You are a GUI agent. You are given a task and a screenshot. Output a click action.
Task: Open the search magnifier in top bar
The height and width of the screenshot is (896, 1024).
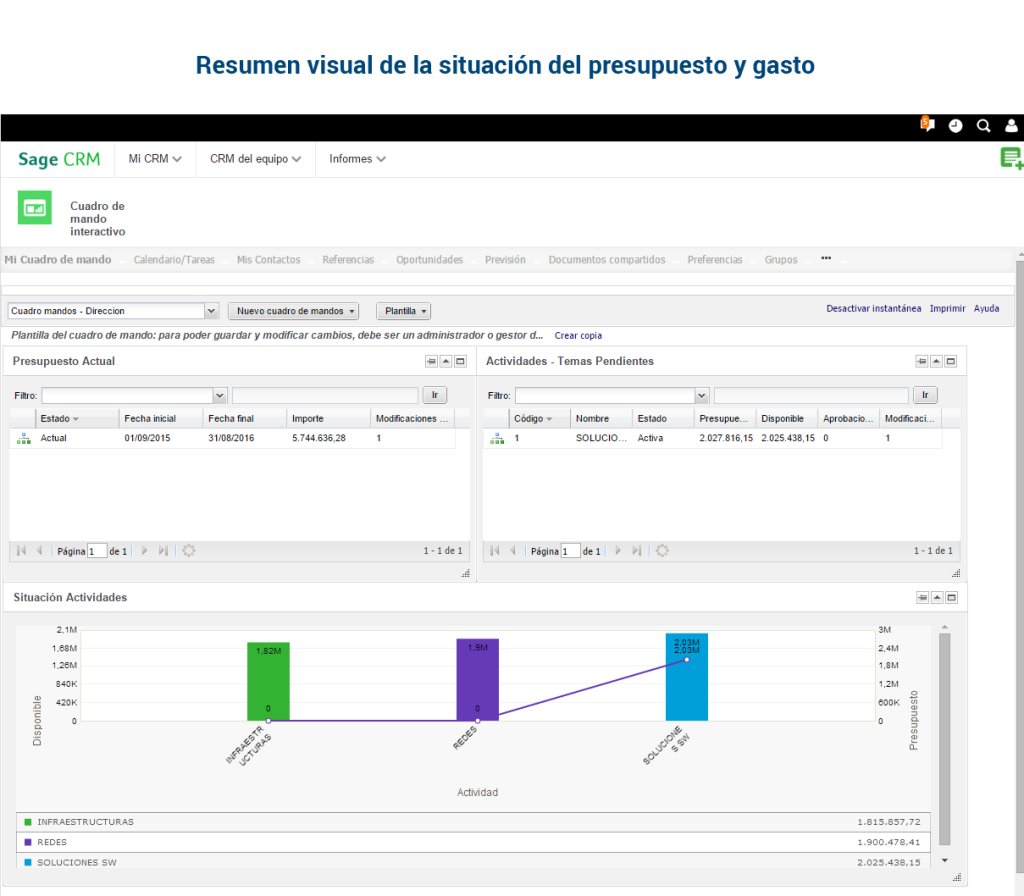[x=984, y=126]
